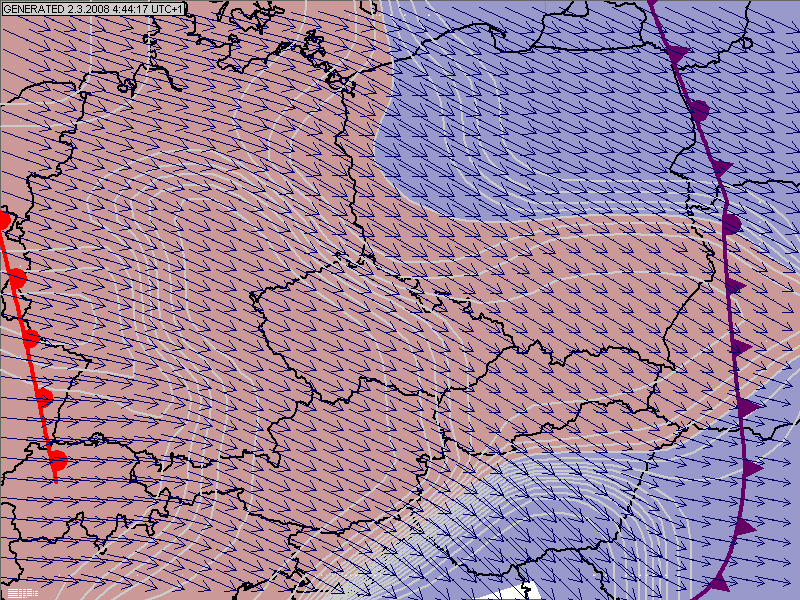Screen dimensions: 800x600
Task: Select the upper purple occluded front semicircle
Action: click(699, 109)
